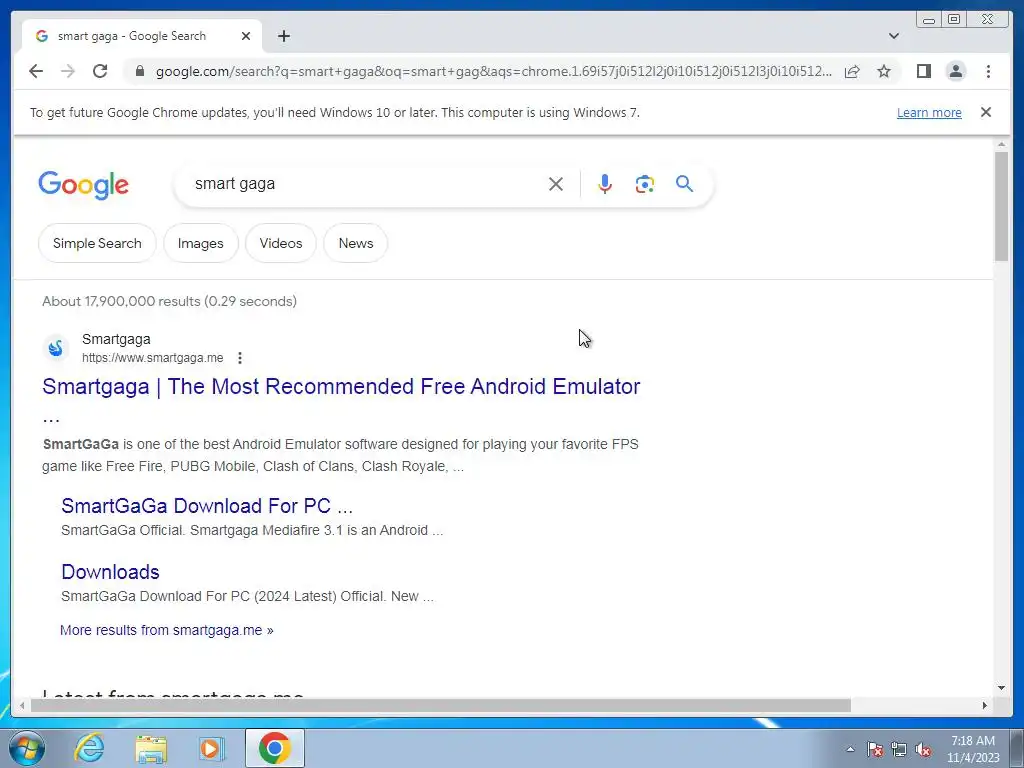
Task: Click into the smart gaga search field
Action: pyautogui.click(x=366, y=184)
